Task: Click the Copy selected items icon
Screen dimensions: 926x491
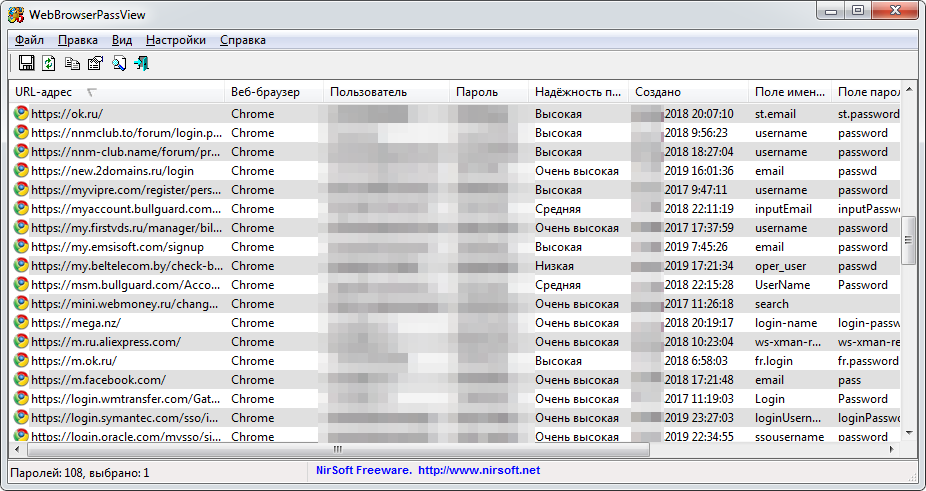Action: point(72,63)
